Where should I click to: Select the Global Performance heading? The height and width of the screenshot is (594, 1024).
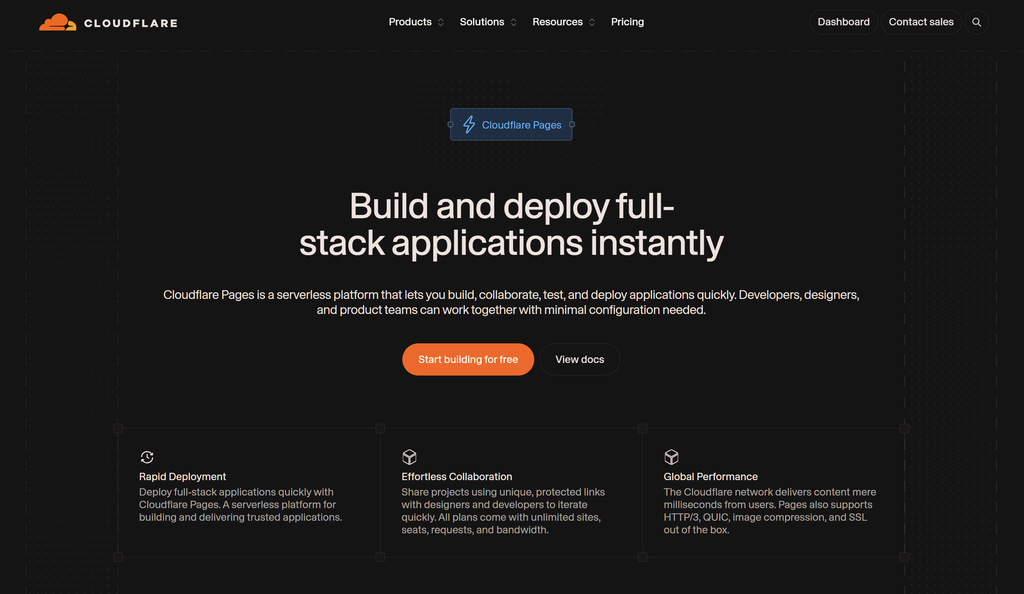point(711,477)
